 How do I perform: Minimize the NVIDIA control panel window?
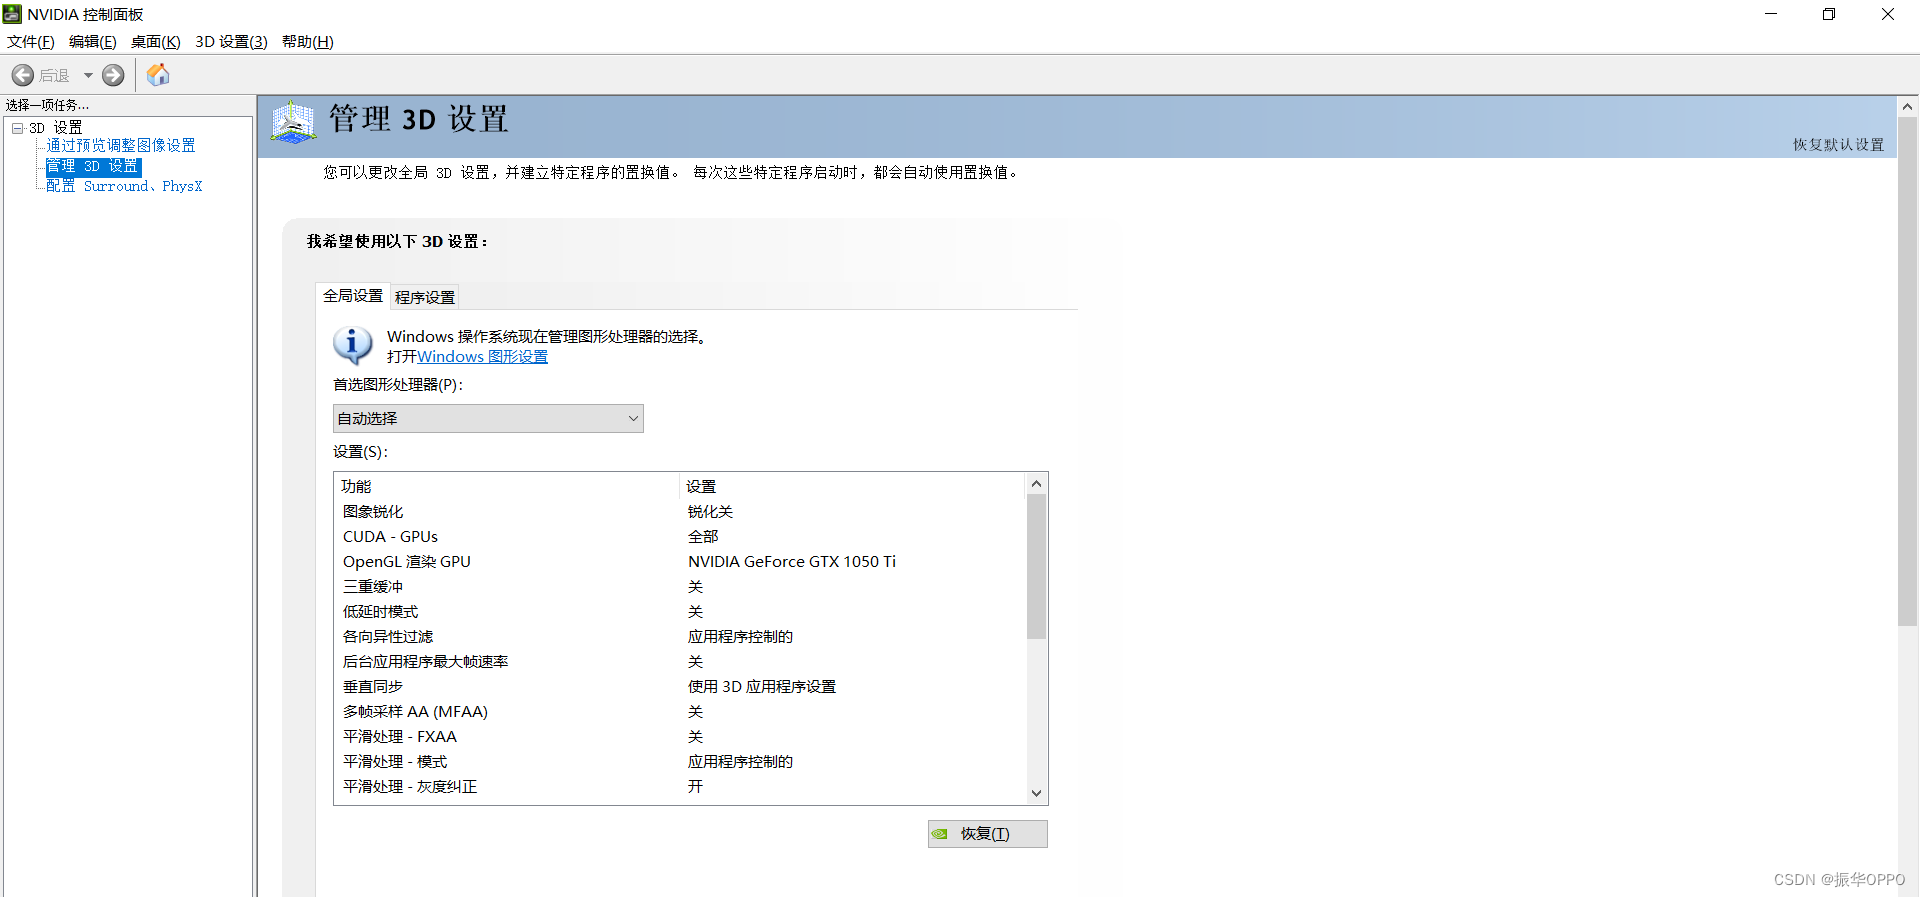[1771, 14]
